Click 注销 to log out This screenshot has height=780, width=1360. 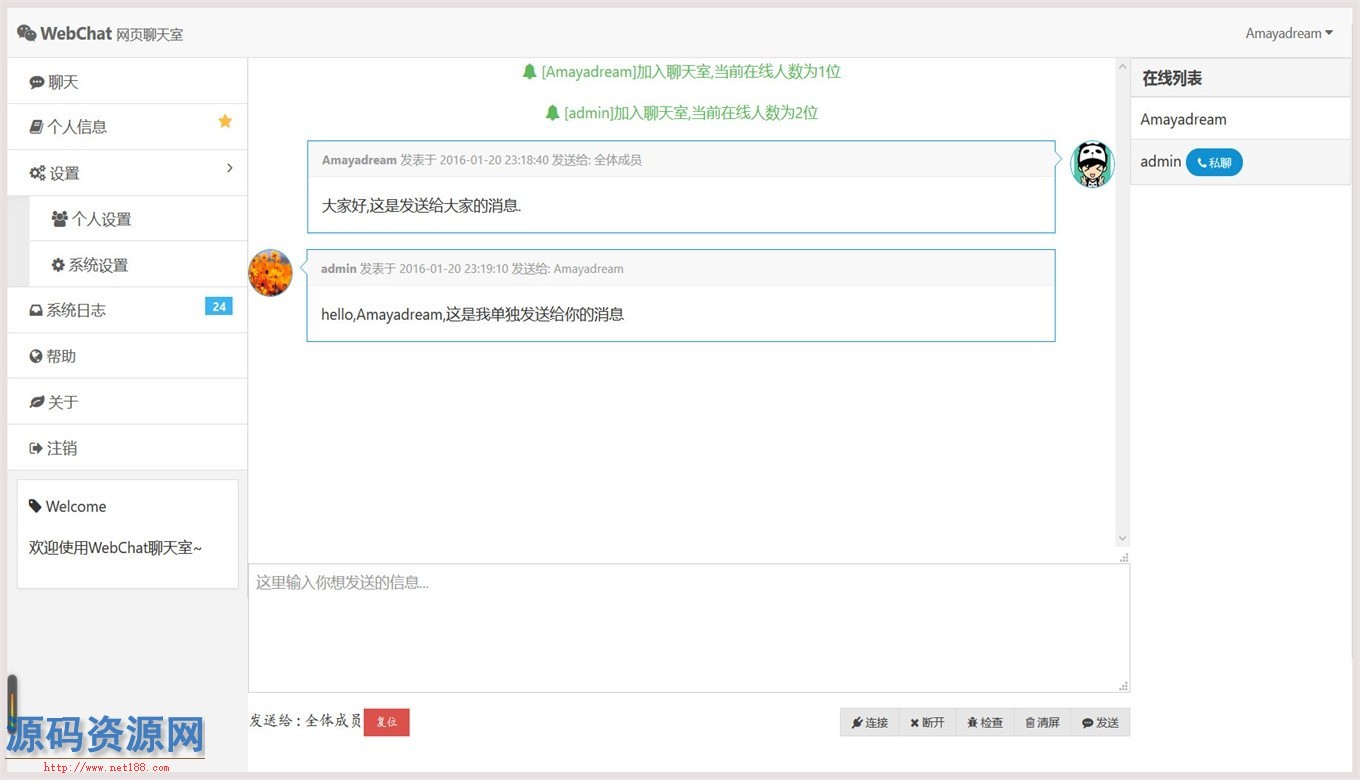click(127, 448)
